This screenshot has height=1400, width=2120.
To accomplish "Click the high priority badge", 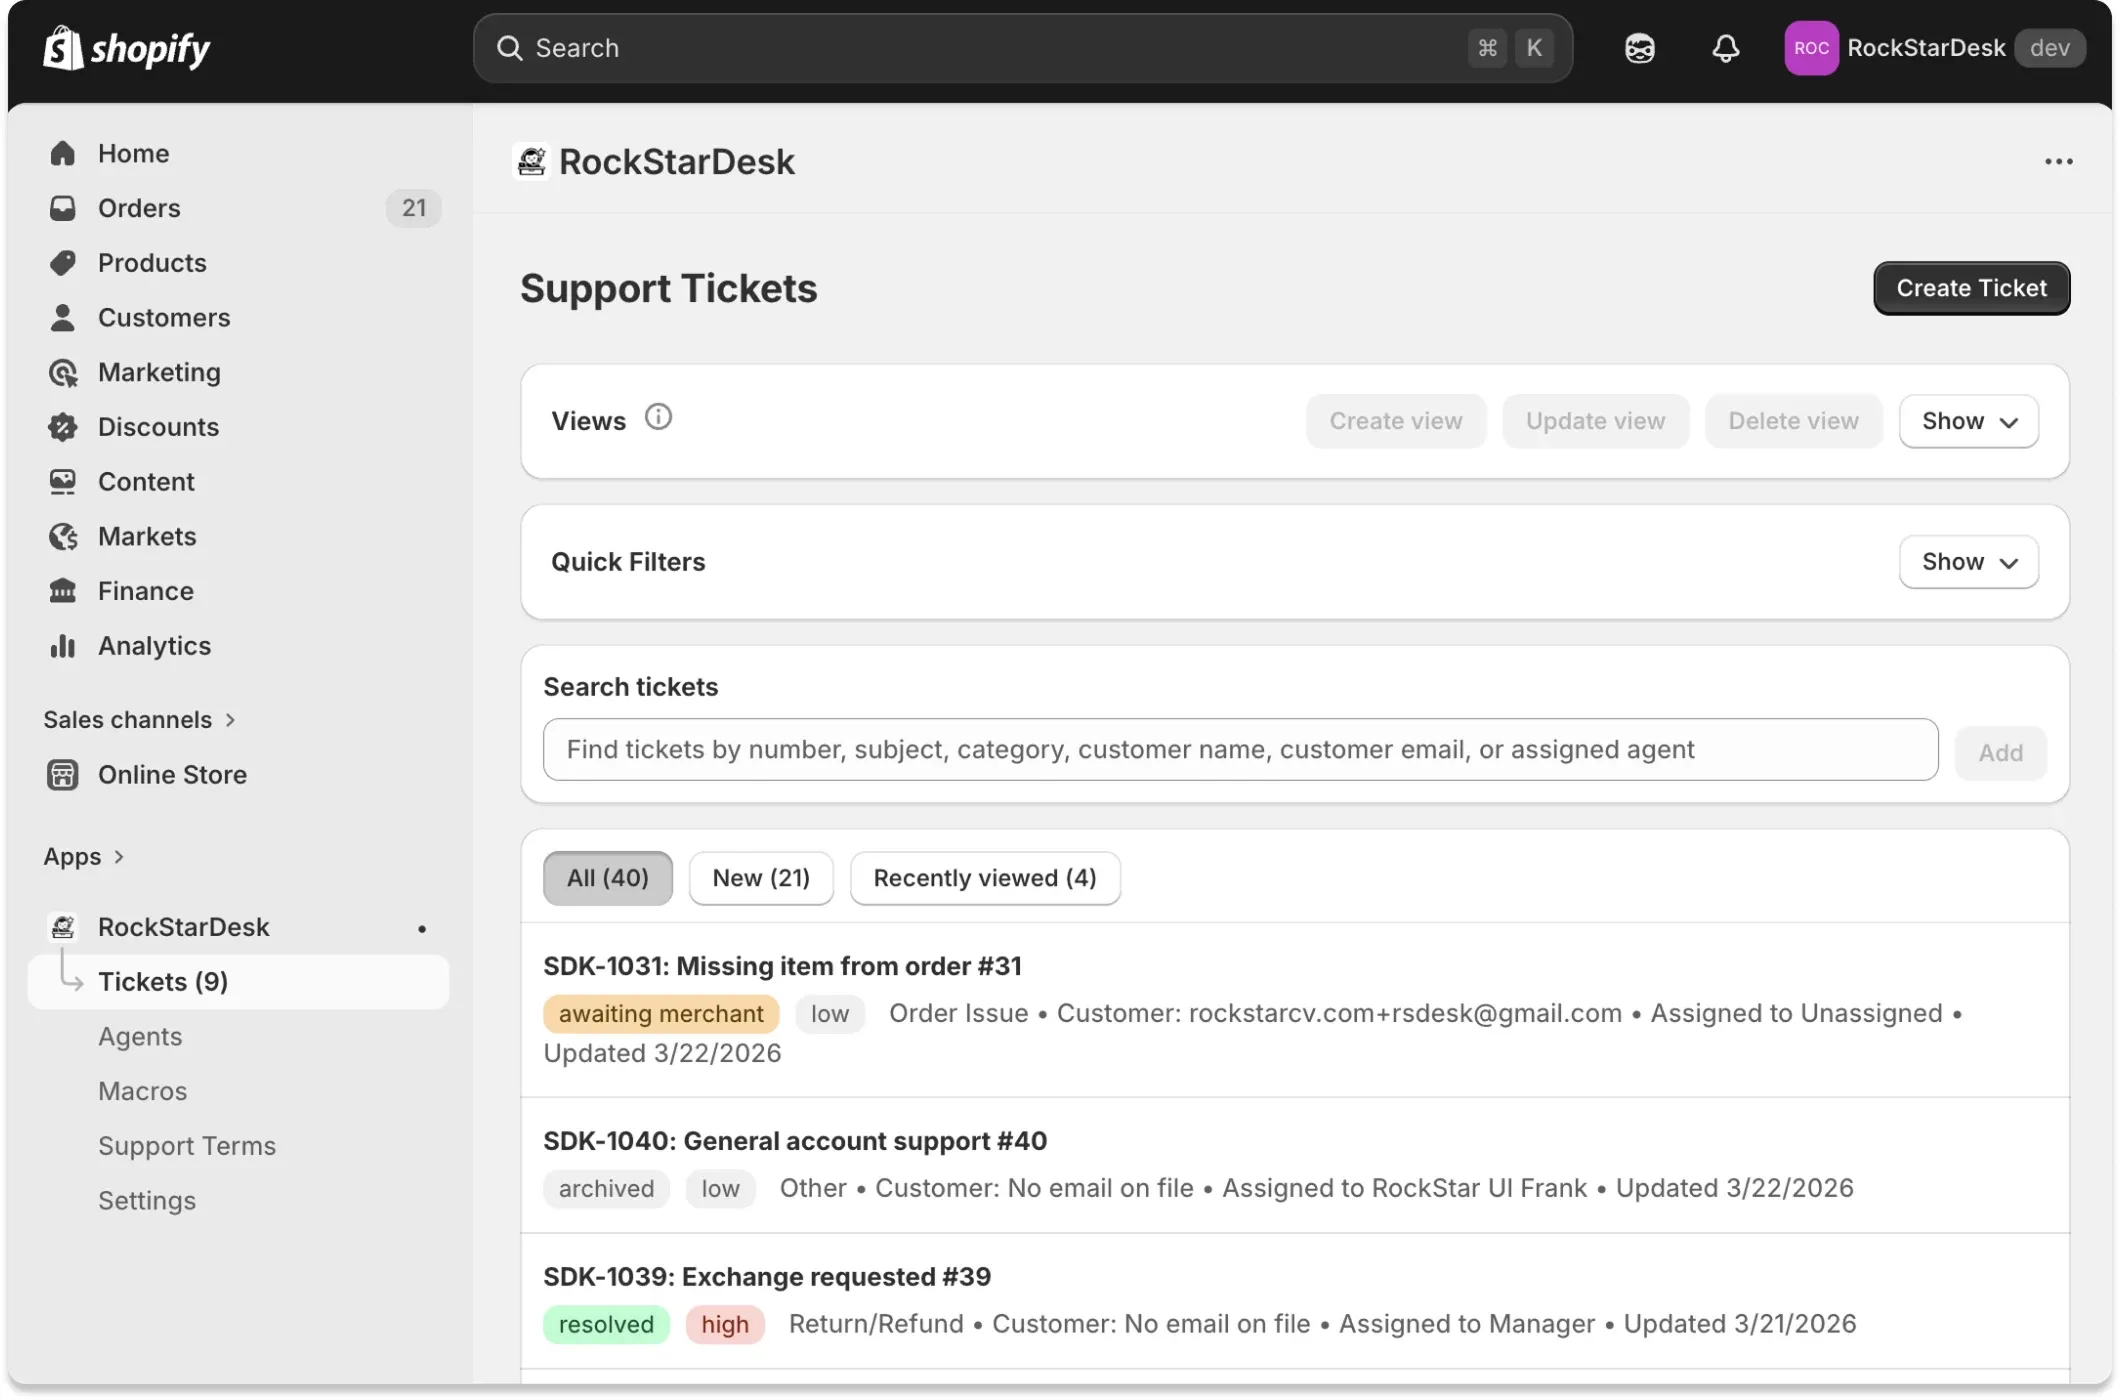I will coord(725,1325).
